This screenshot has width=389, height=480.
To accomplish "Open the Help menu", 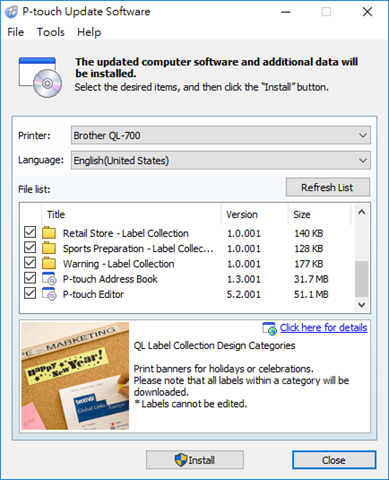I will pyautogui.click(x=89, y=32).
